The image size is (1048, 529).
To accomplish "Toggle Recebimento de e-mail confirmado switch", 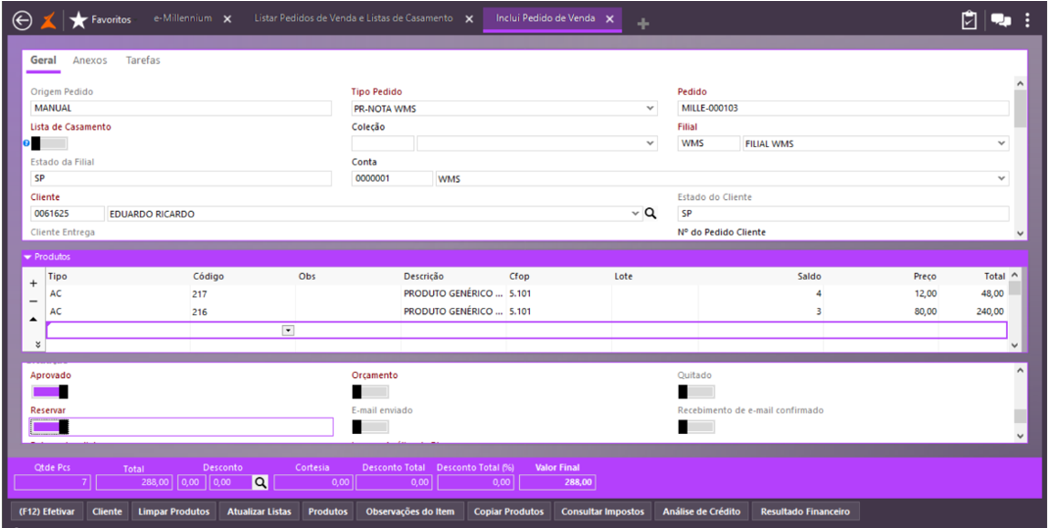I will 696,427.
